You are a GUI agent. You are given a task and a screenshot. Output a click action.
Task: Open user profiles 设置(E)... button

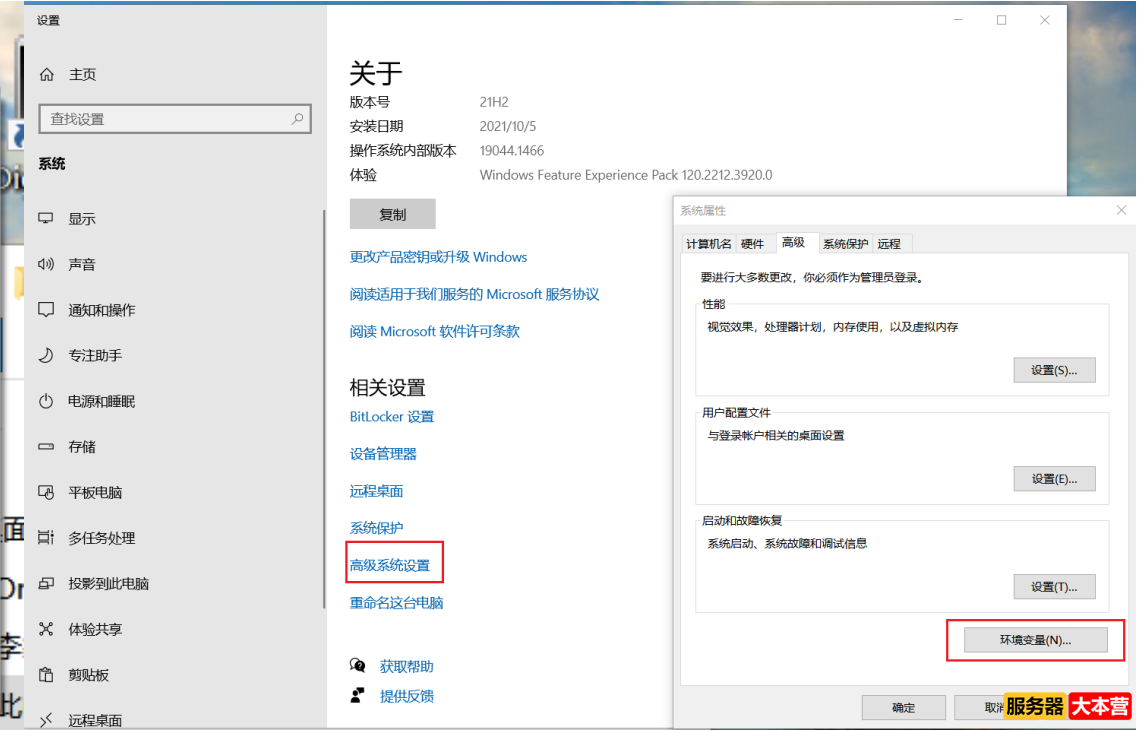[x=1054, y=479]
